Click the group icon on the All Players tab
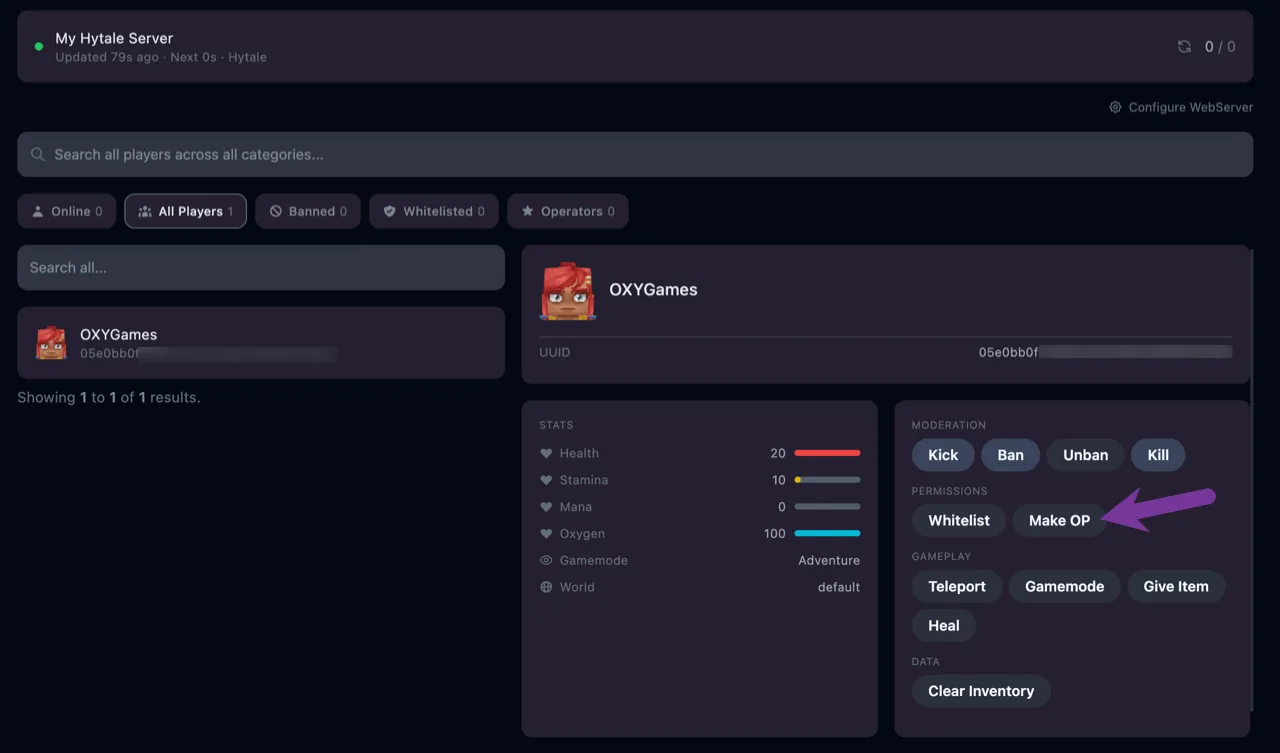This screenshot has width=1280, height=753. pyautogui.click(x=145, y=211)
